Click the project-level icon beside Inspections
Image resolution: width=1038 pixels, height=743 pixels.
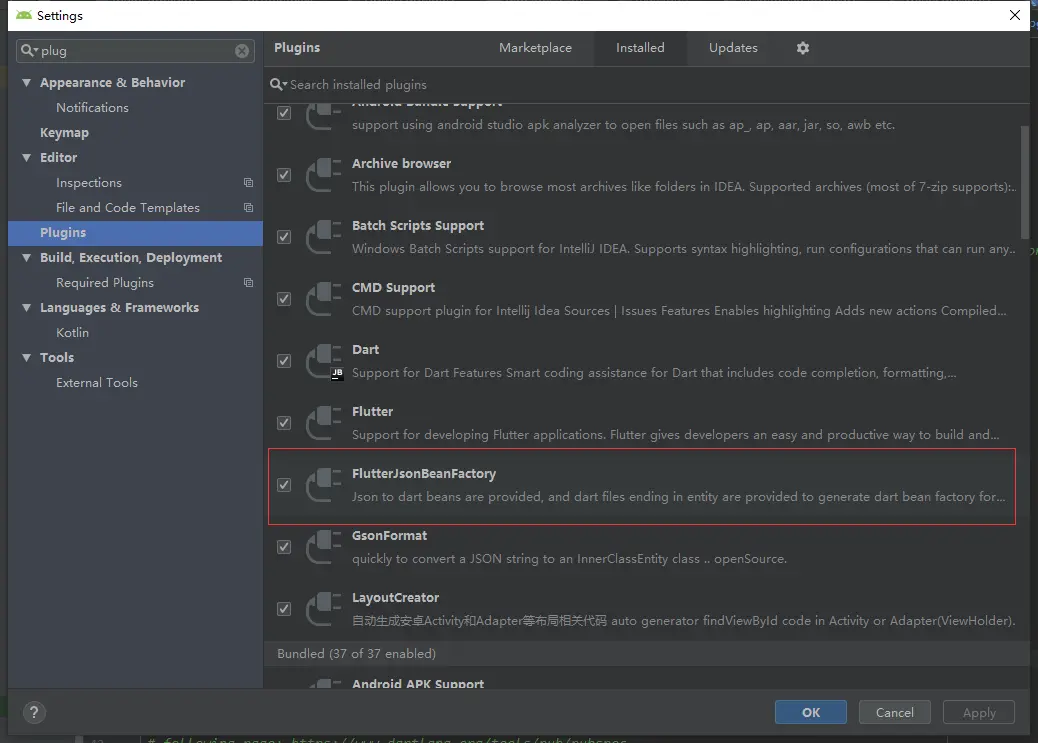point(248,183)
